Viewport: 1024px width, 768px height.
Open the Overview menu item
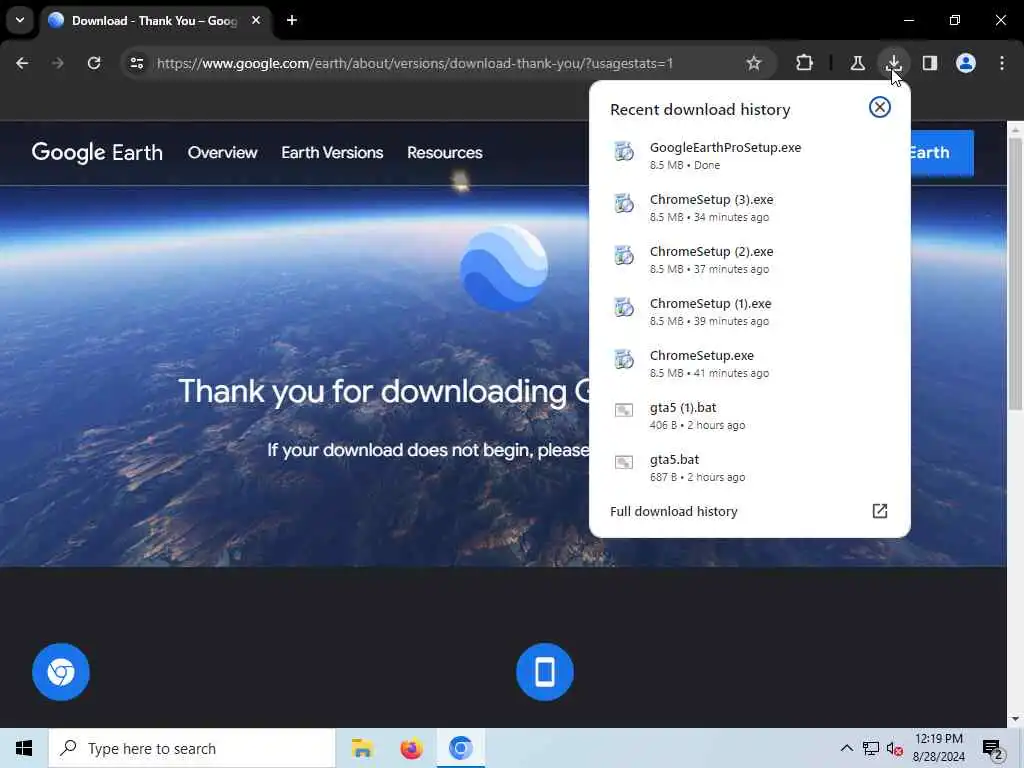coord(222,152)
